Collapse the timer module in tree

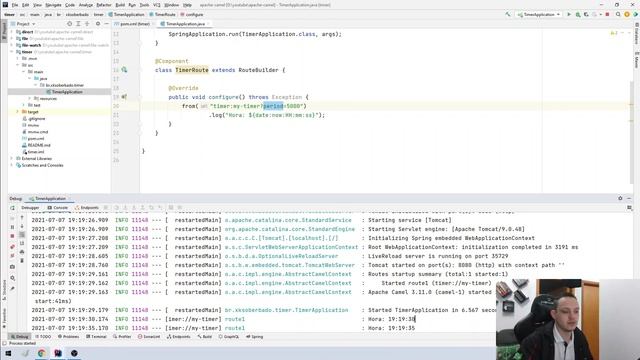(x=12, y=52)
